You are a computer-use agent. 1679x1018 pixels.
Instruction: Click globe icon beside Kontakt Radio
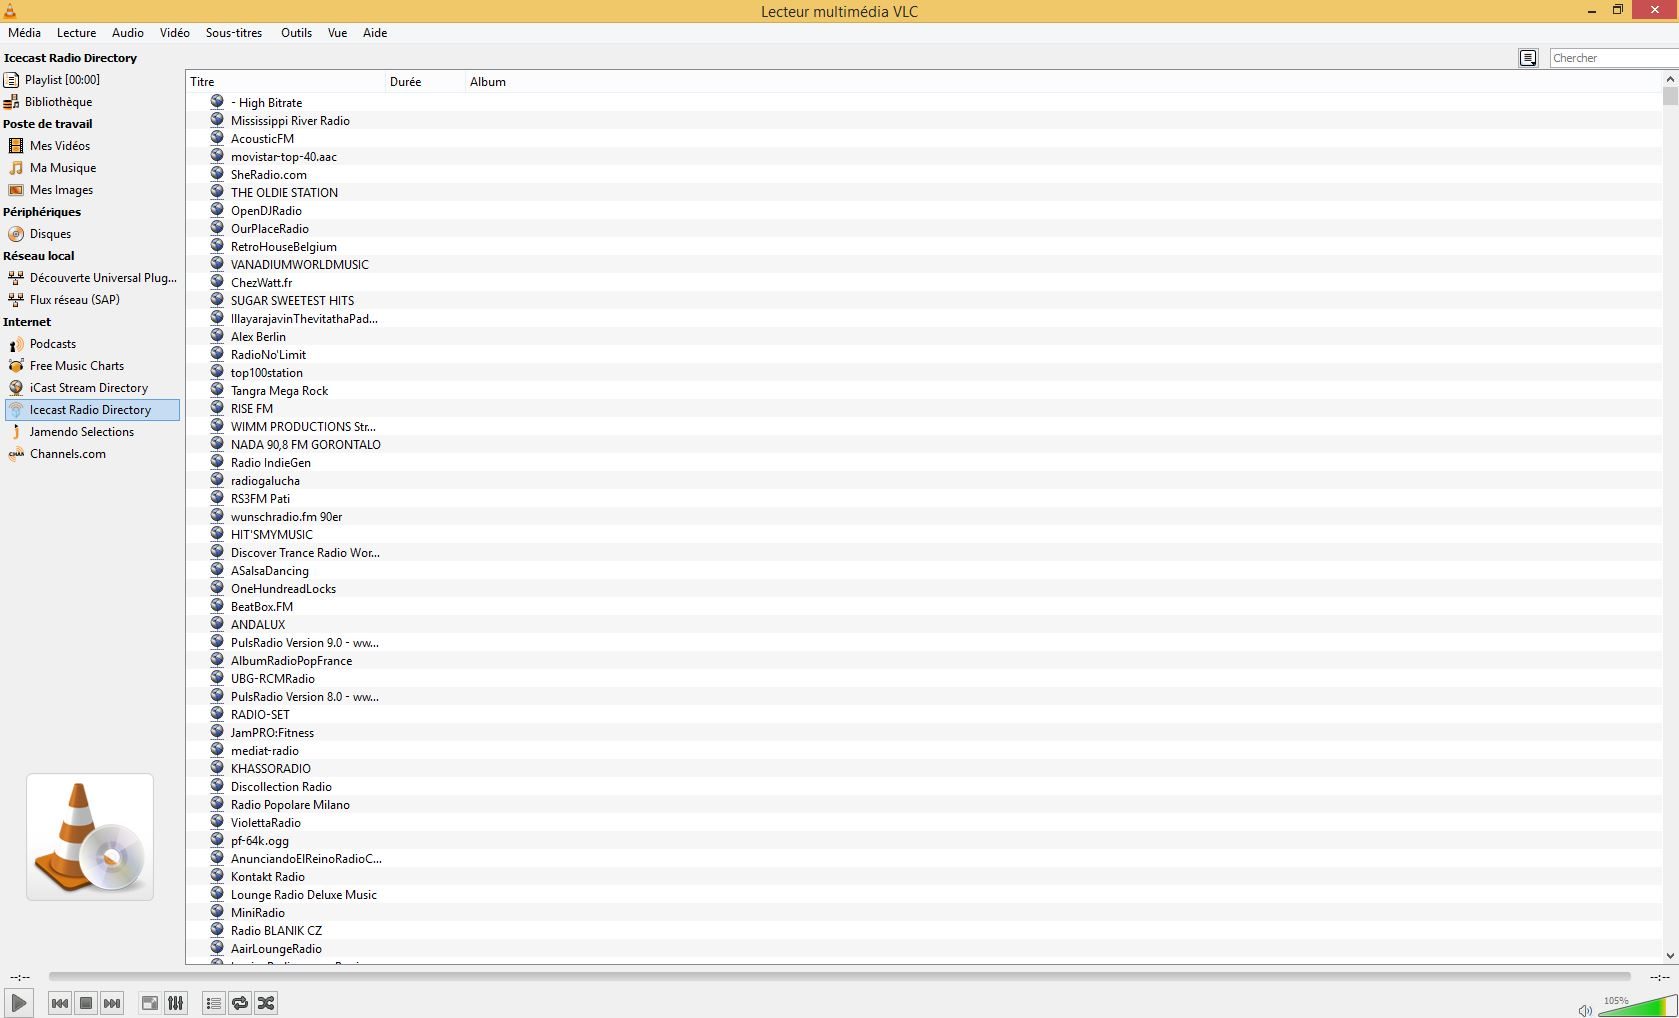tap(217, 876)
